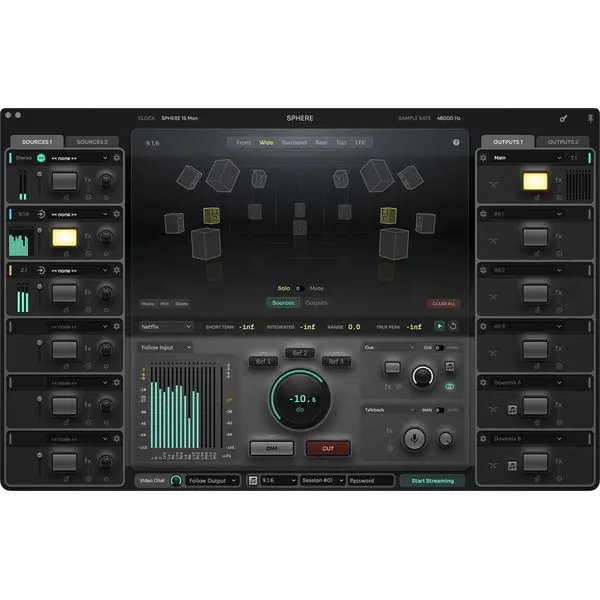Click the talkback microphone button
The width and height of the screenshot is (600, 600).
414,439
